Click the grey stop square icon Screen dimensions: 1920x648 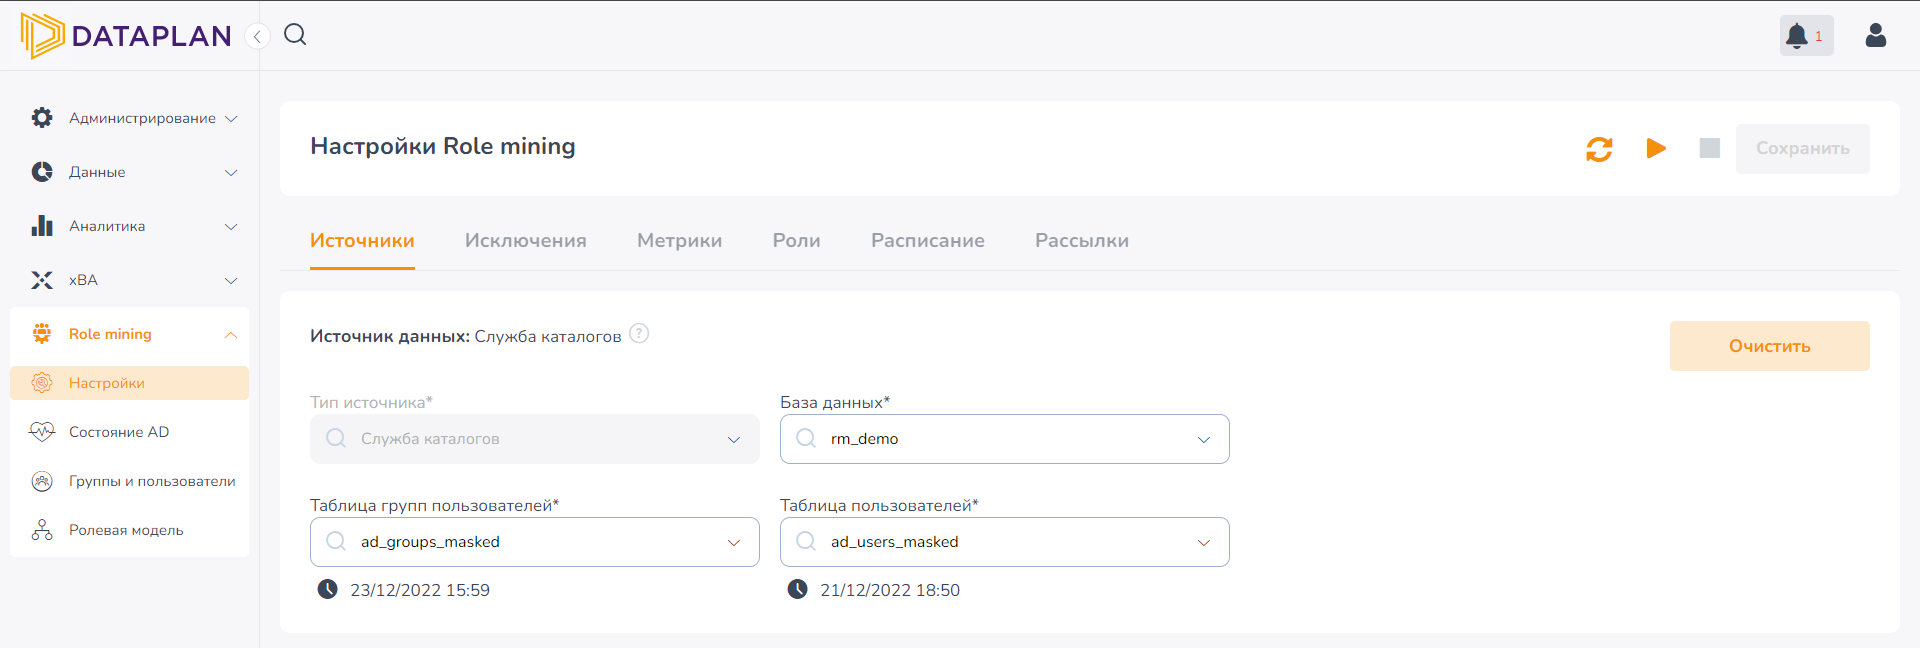(x=1710, y=149)
